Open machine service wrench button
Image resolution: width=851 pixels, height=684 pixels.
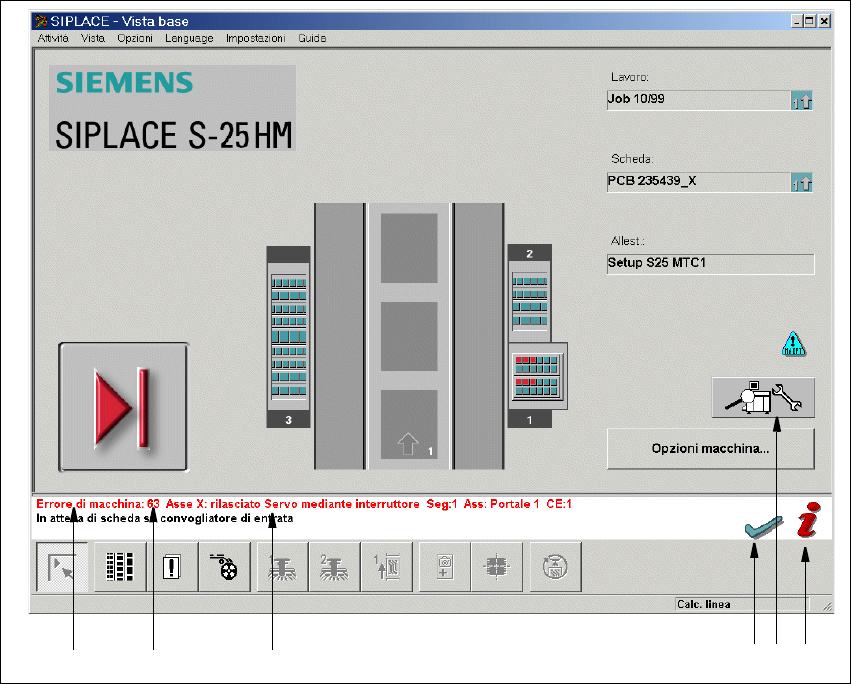pos(763,398)
